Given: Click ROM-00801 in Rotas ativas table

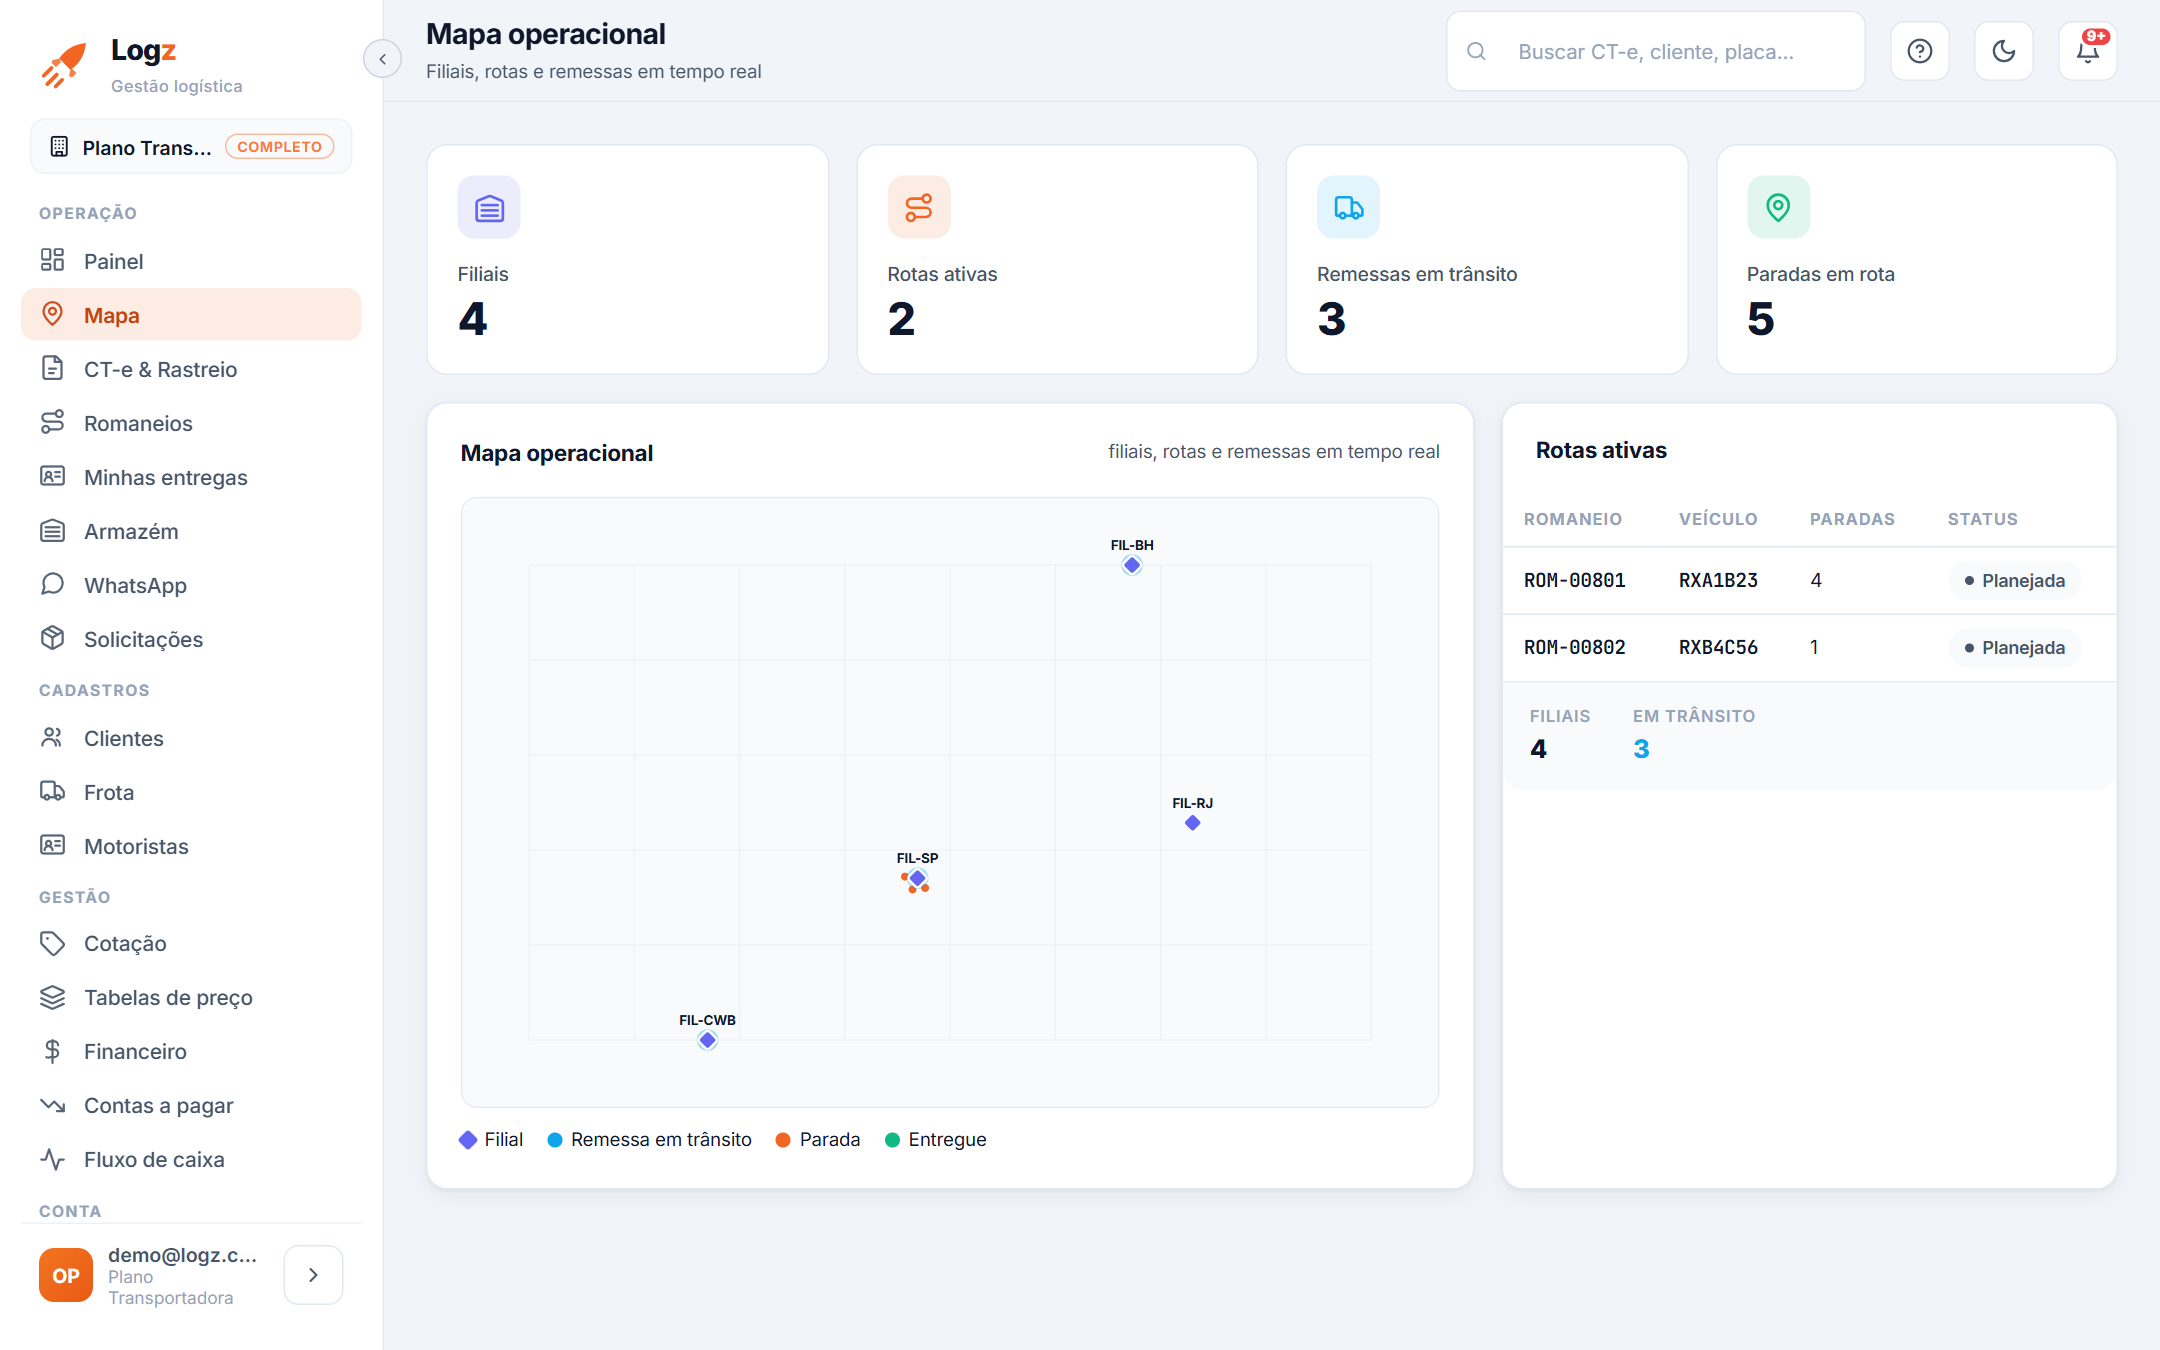Looking at the screenshot, I should [x=1574, y=580].
